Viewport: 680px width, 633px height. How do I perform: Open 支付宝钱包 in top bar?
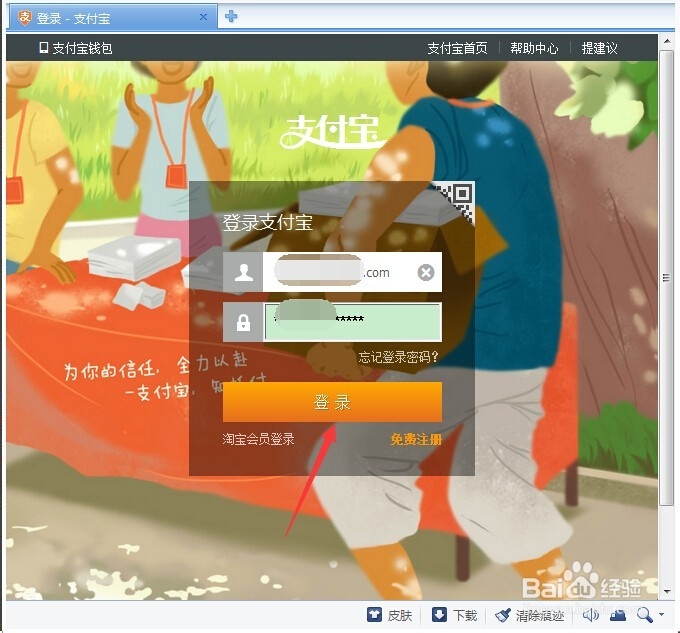(75, 48)
